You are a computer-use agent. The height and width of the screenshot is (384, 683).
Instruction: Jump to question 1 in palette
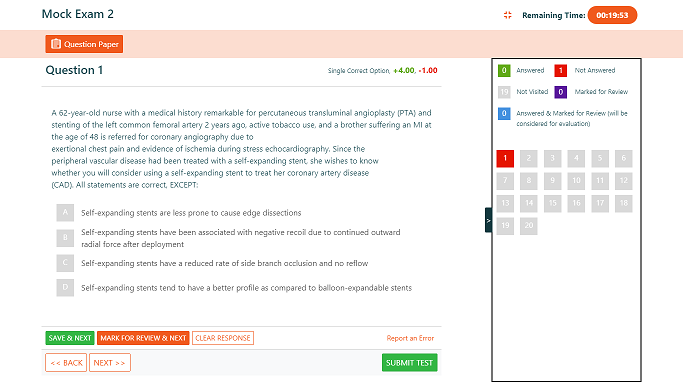pos(505,158)
